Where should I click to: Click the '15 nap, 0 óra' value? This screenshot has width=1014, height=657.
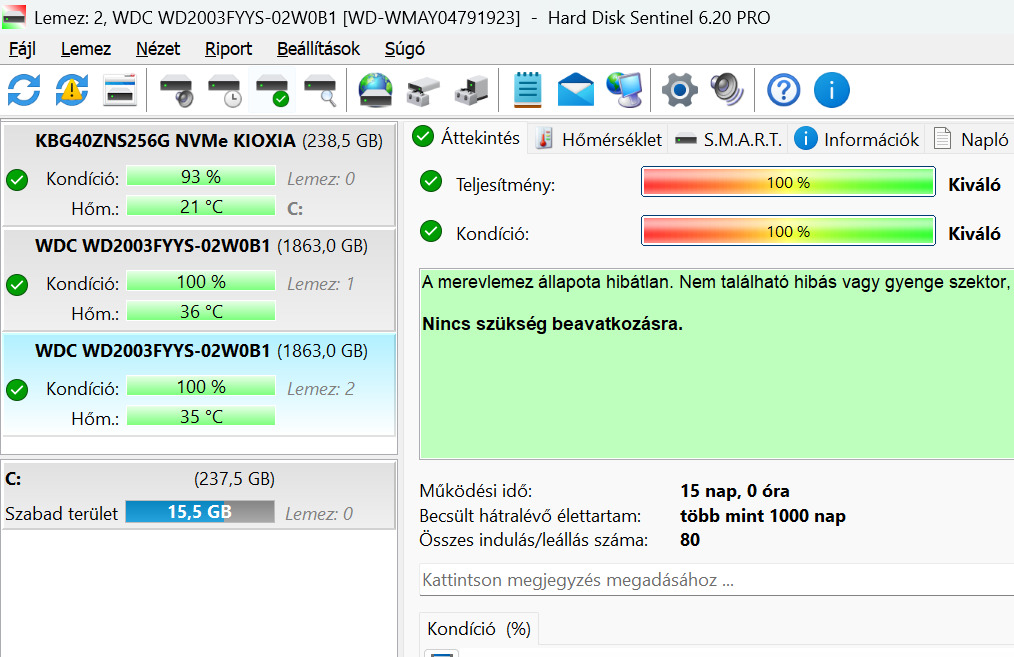click(x=735, y=491)
